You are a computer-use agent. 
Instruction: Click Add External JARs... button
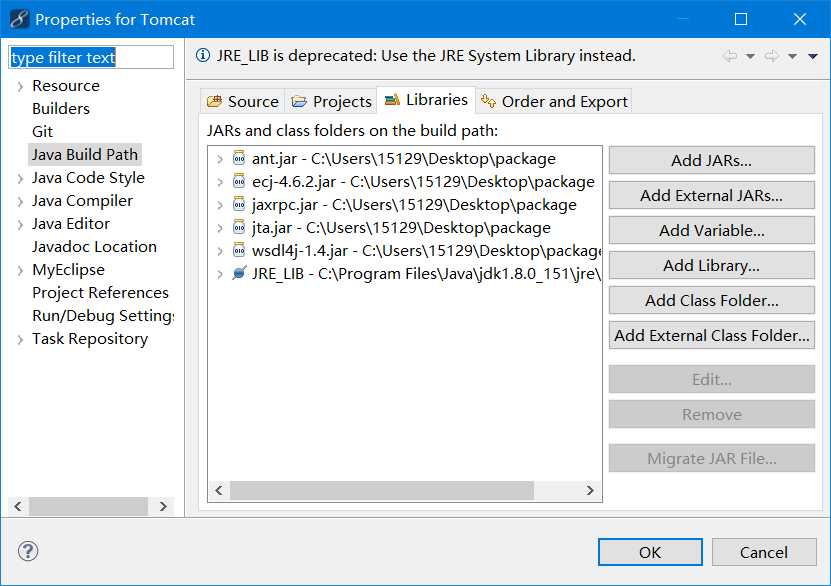pyautogui.click(x=712, y=195)
